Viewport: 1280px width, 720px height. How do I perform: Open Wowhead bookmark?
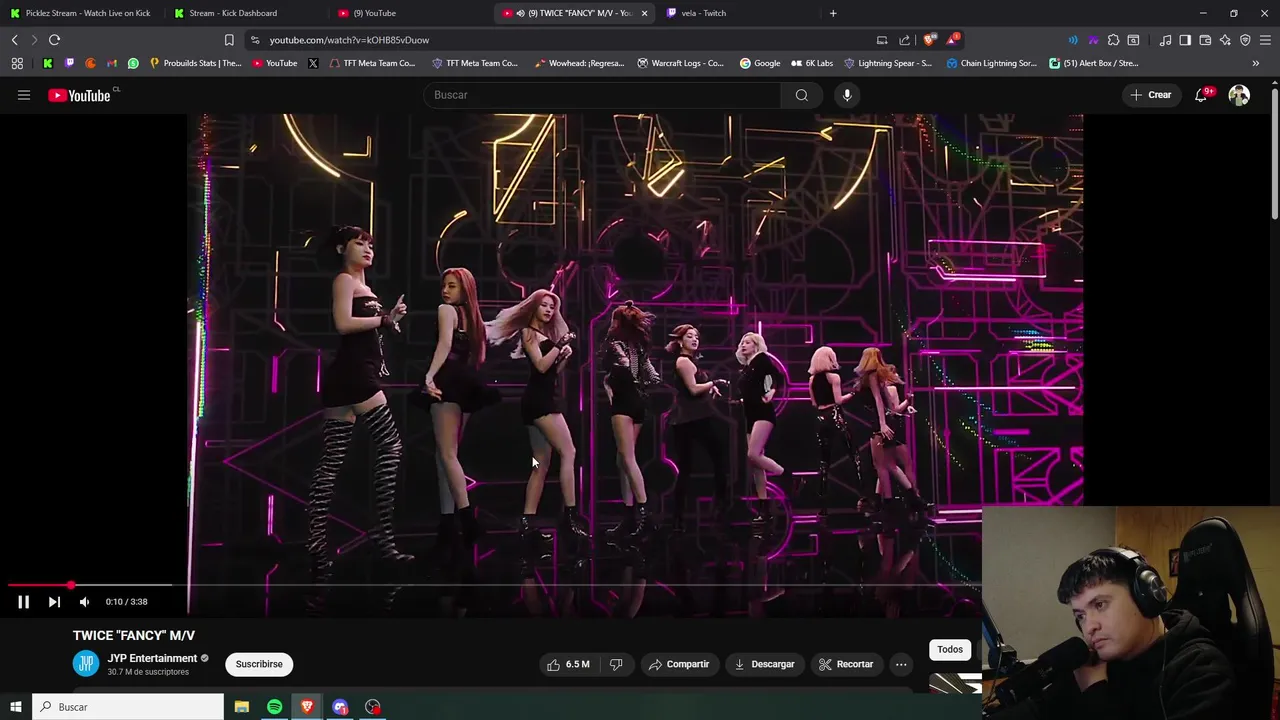579,63
